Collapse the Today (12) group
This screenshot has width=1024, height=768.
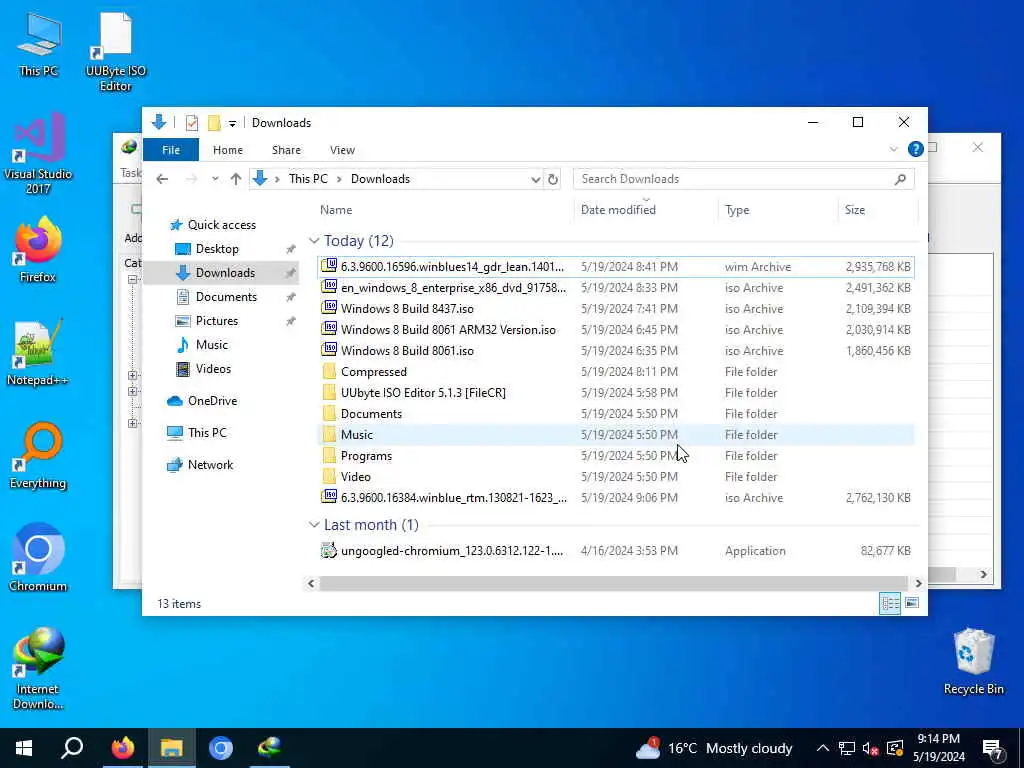point(314,241)
